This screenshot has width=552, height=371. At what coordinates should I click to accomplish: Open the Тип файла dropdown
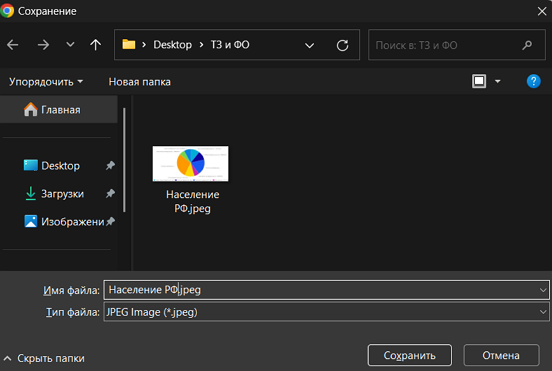tap(543, 312)
